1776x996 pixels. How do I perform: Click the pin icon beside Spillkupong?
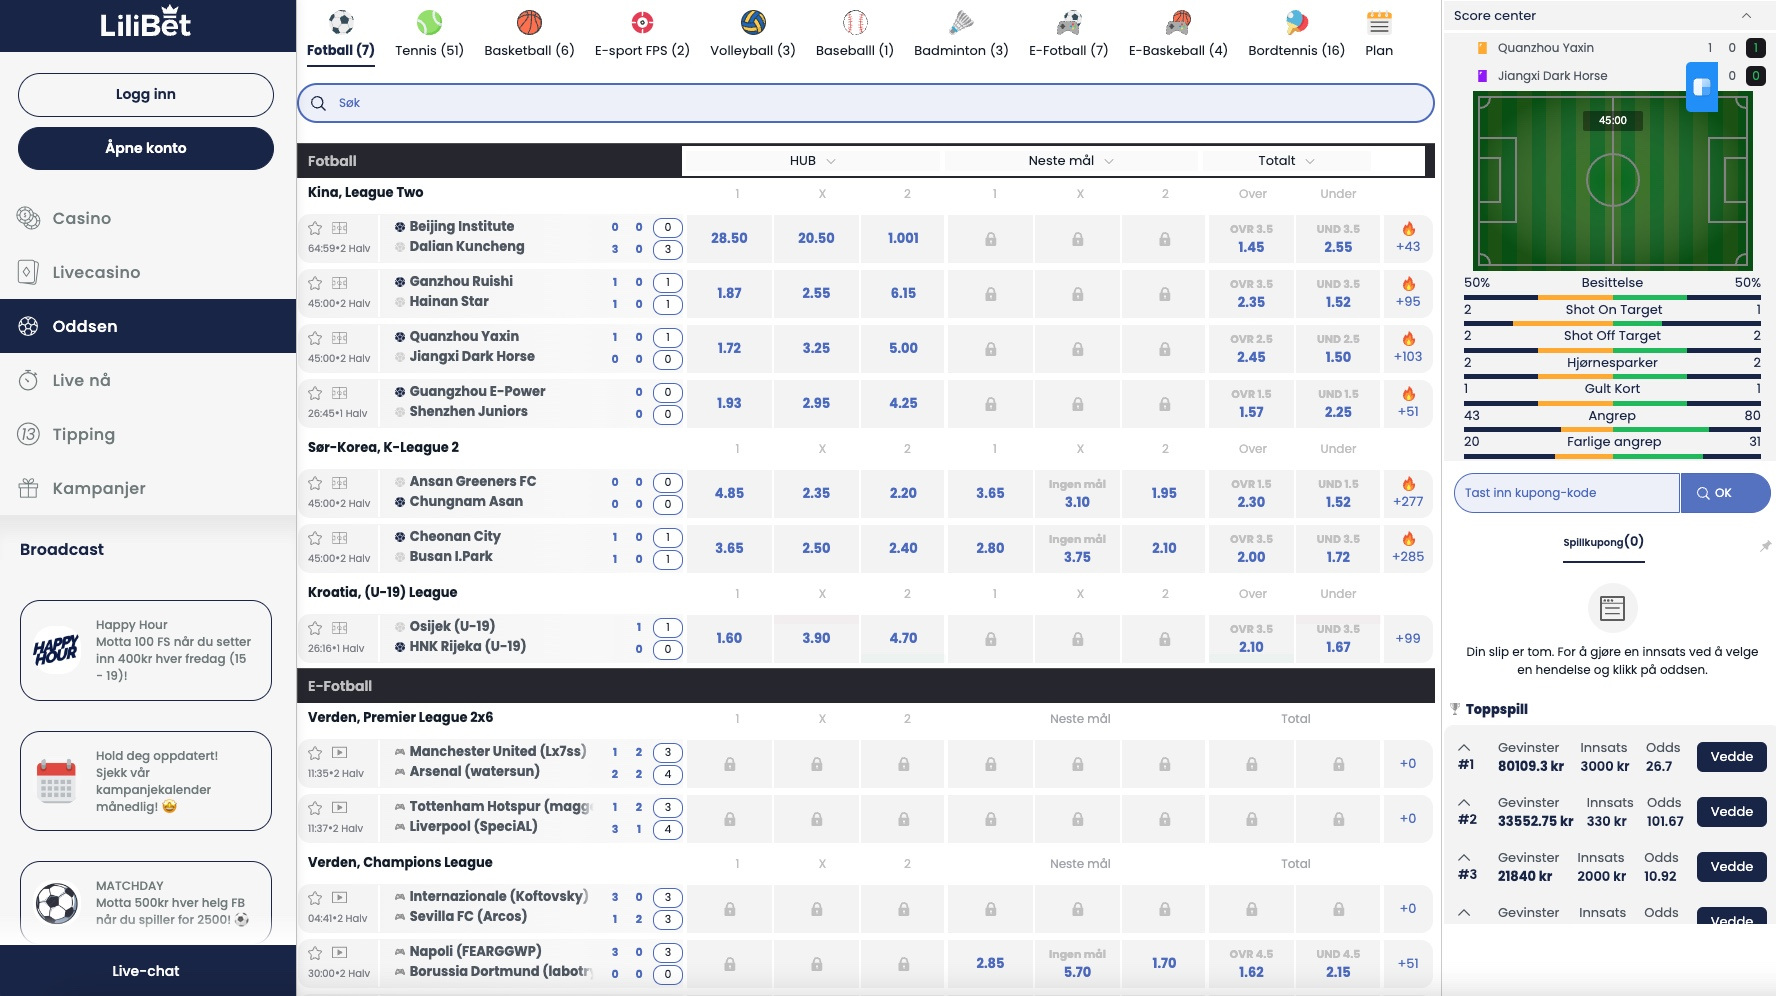coord(1765,545)
